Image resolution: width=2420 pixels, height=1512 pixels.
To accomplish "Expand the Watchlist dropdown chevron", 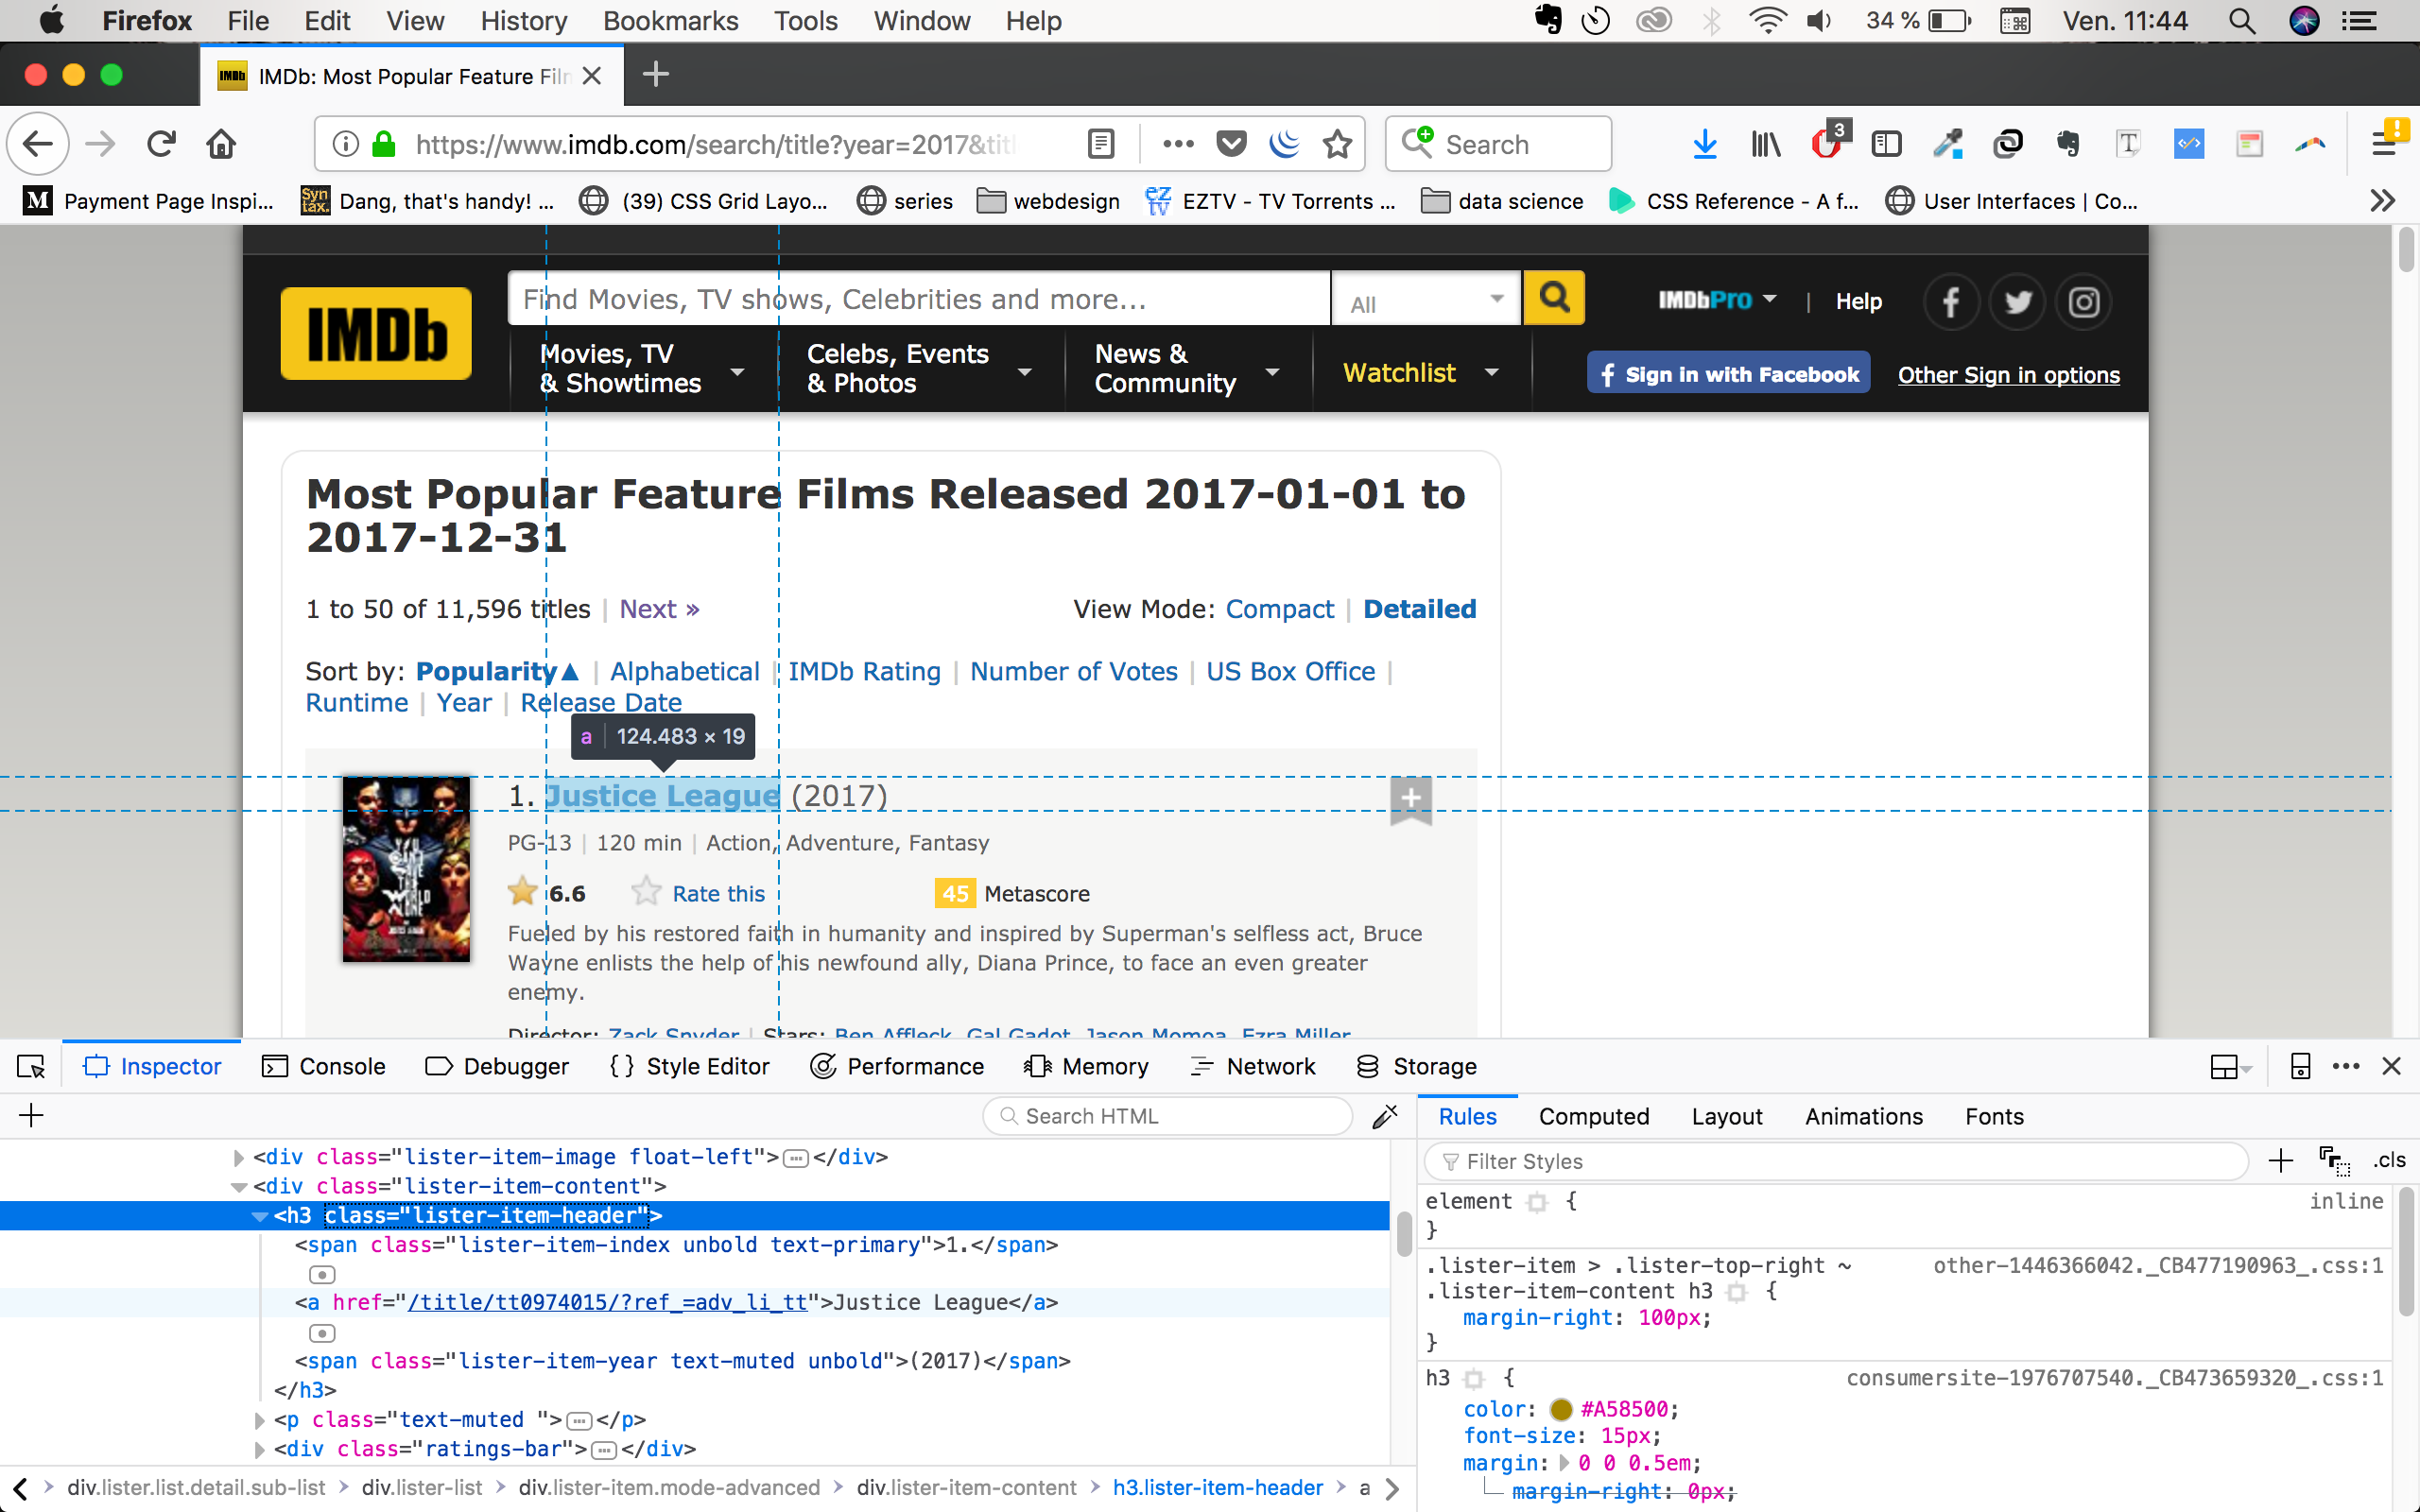I will click(x=1492, y=372).
